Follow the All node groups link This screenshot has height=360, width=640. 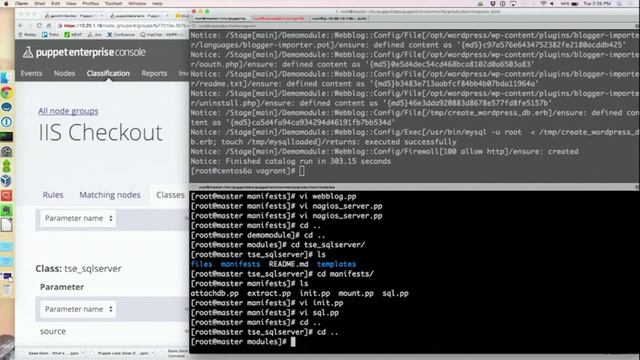(68, 111)
